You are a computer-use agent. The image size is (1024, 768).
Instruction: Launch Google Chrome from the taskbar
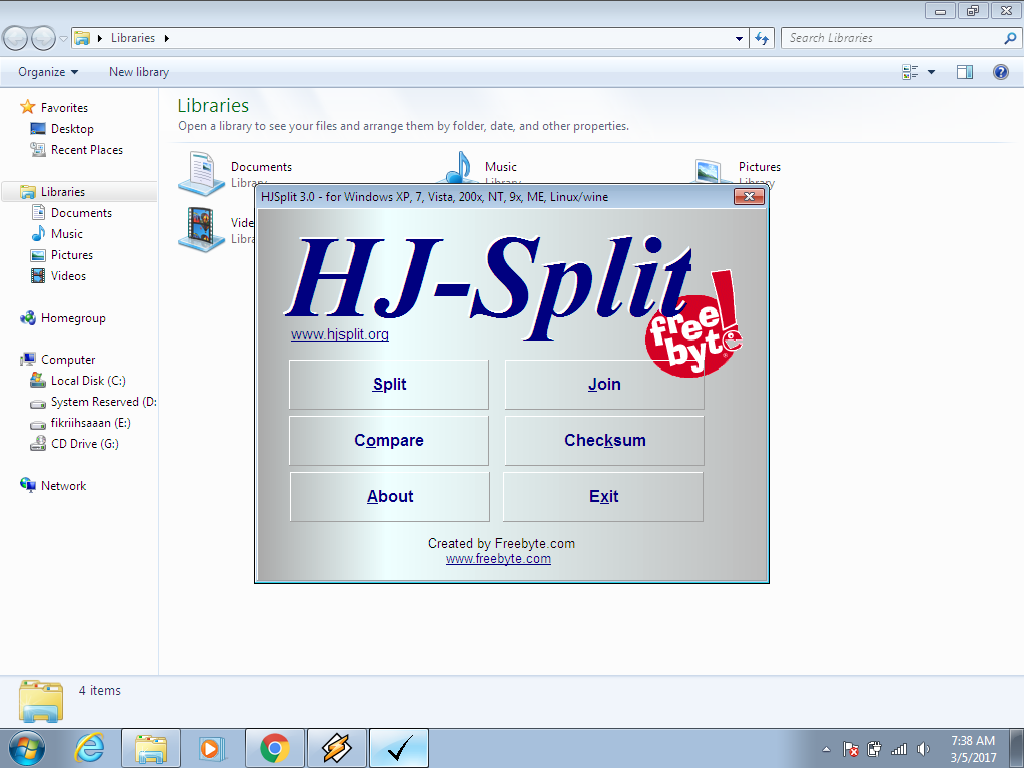click(x=274, y=747)
